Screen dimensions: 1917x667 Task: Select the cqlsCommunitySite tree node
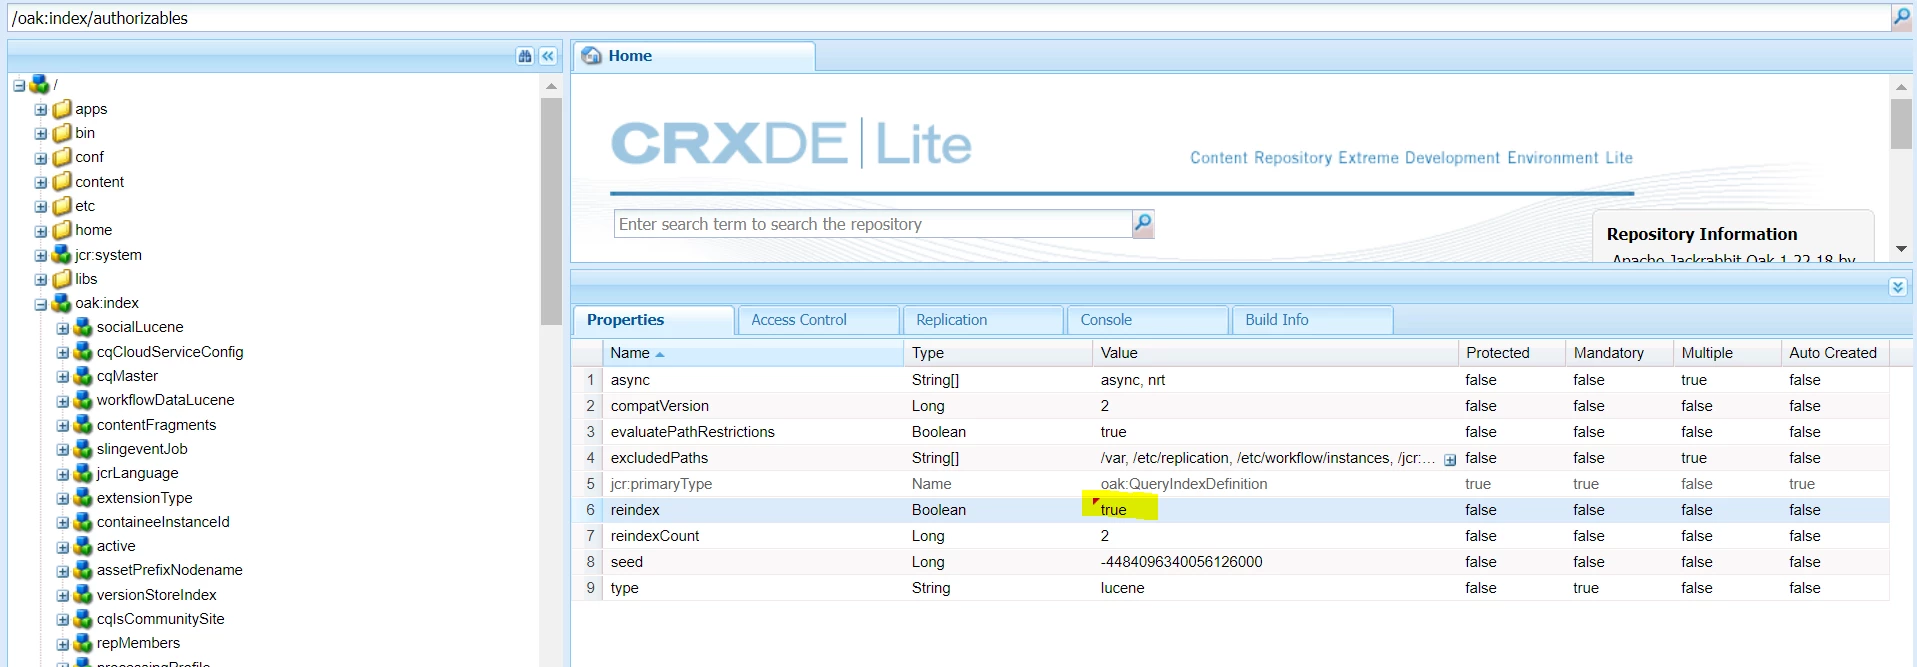(x=161, y=619)
